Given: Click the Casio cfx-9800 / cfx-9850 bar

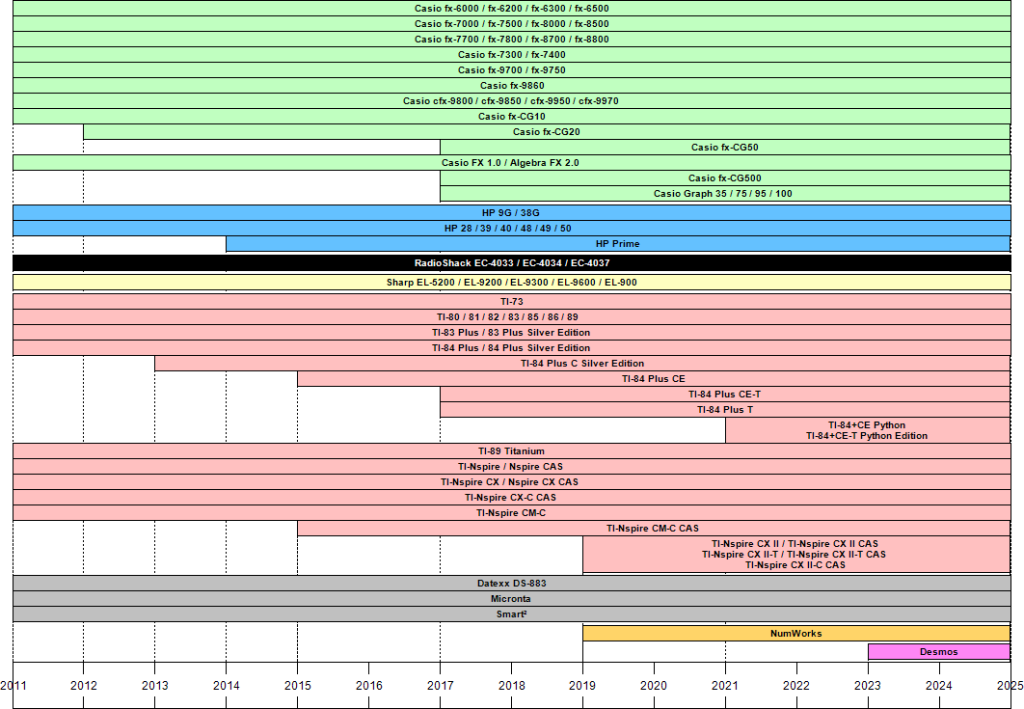Looking at the screenshot, I should point(512,101).
